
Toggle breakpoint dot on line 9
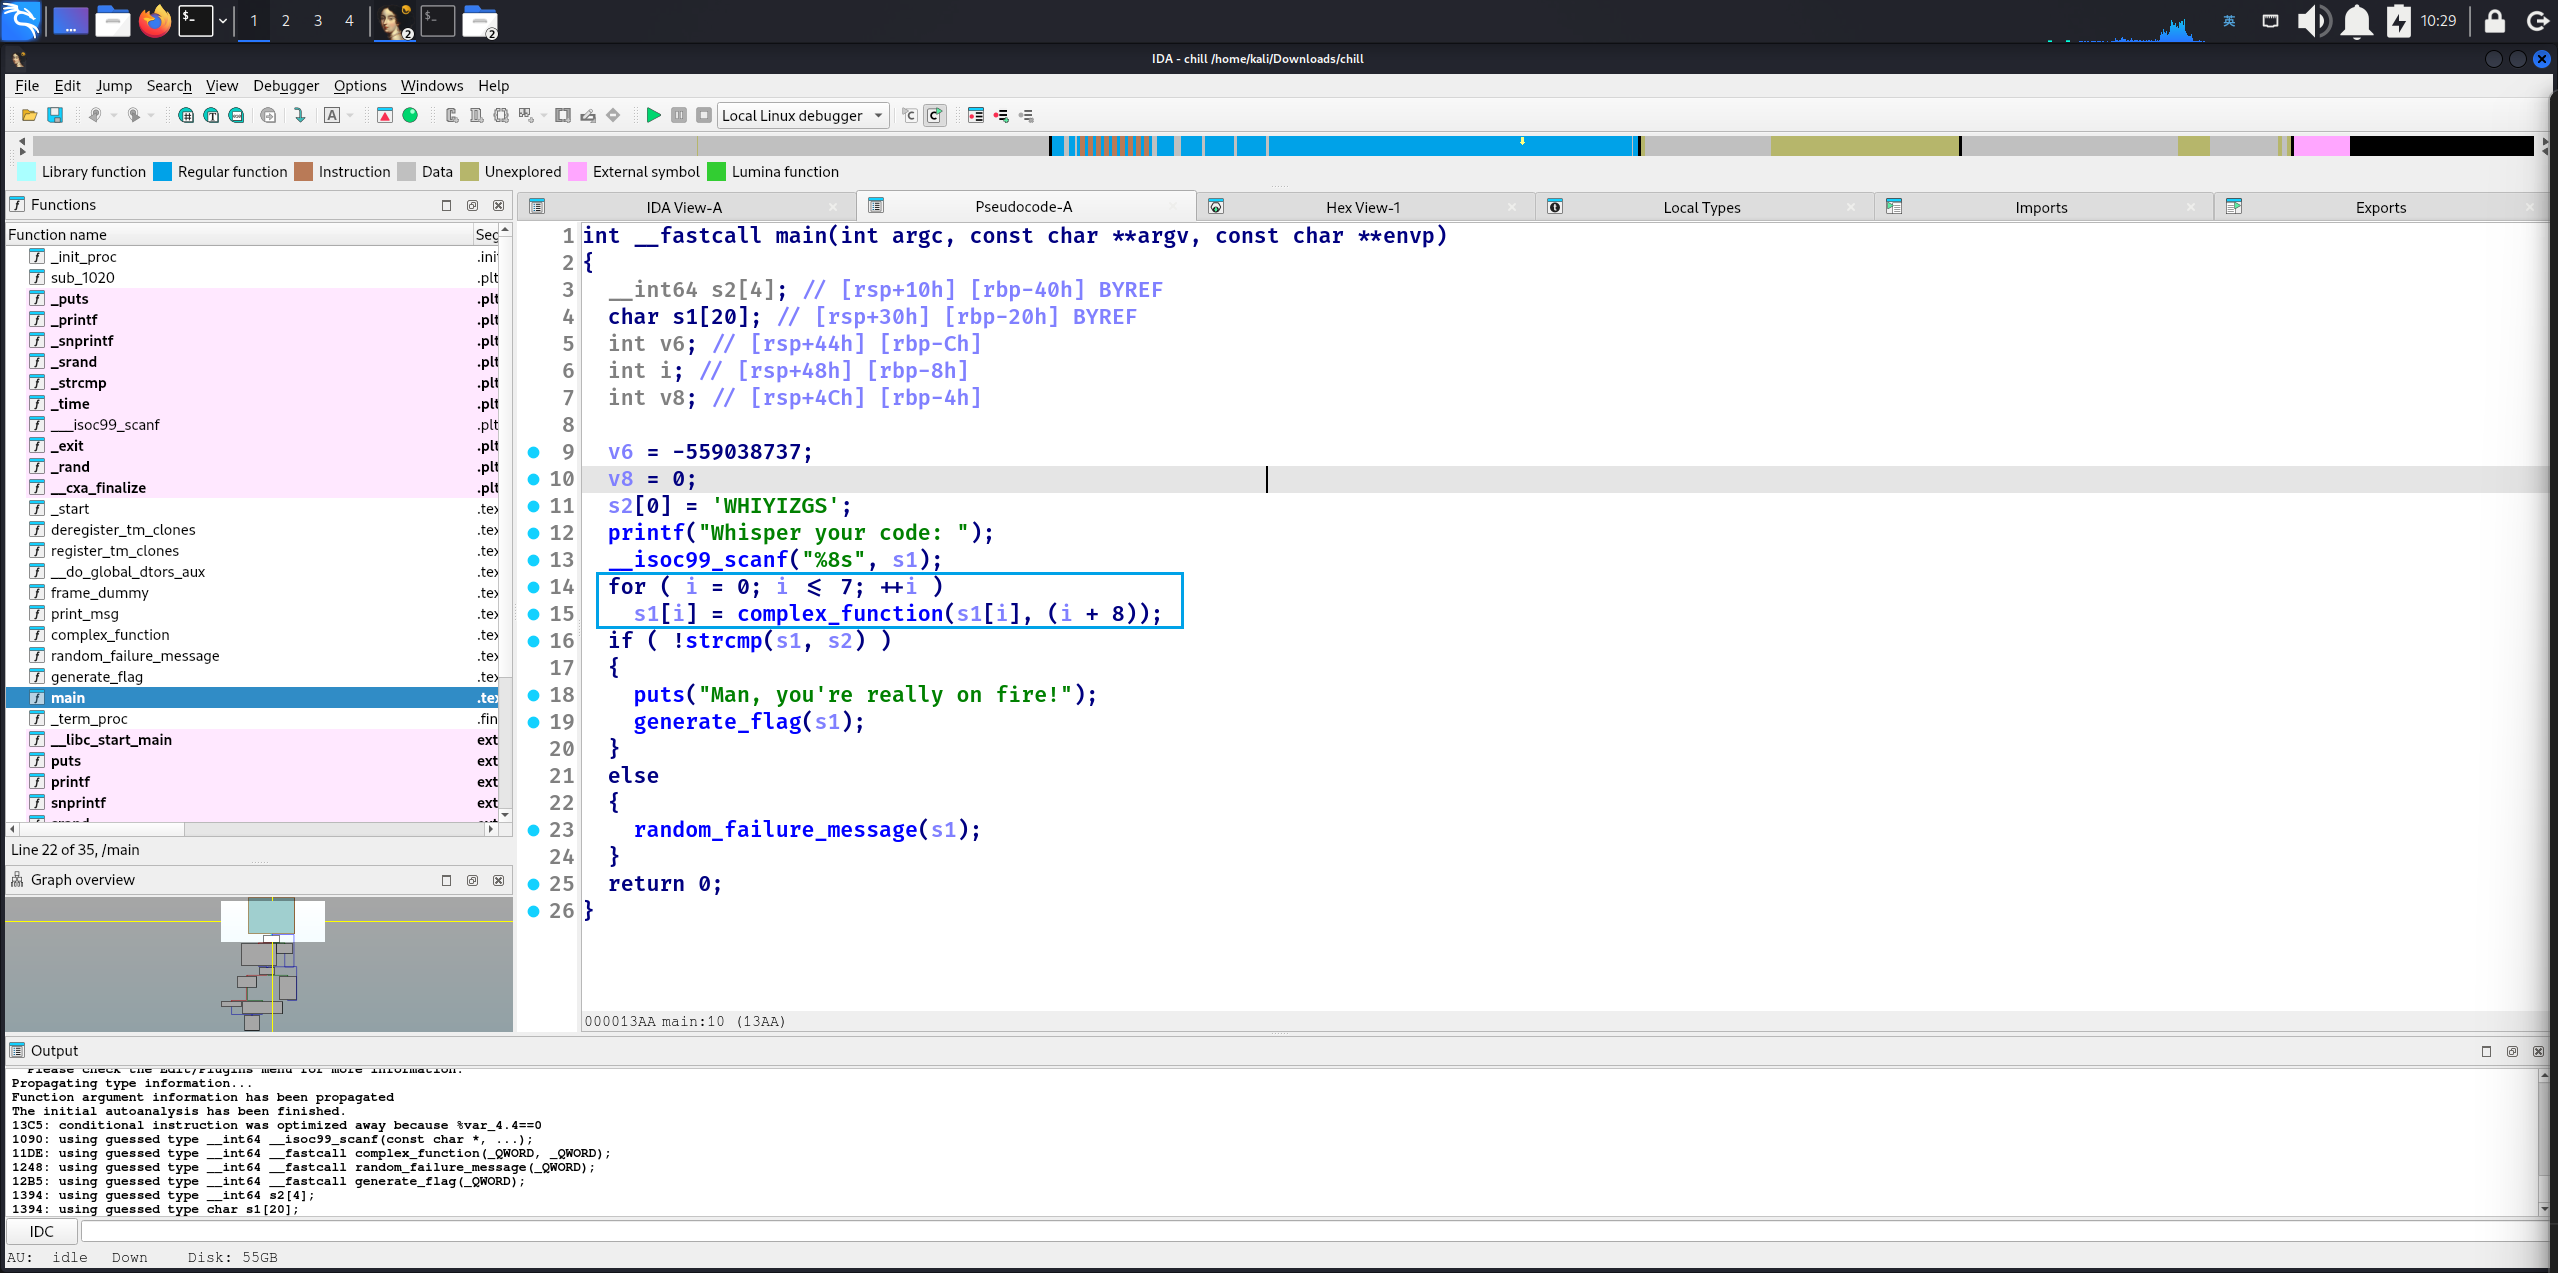coord(534,452)
